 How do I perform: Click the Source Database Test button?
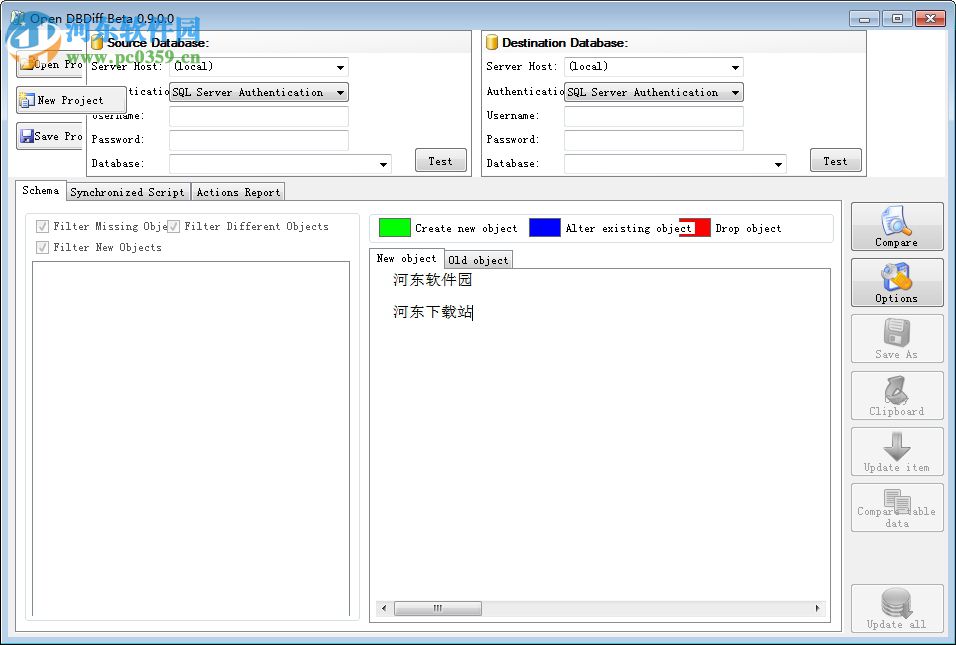pyautogui.click(x=440, y=160)
